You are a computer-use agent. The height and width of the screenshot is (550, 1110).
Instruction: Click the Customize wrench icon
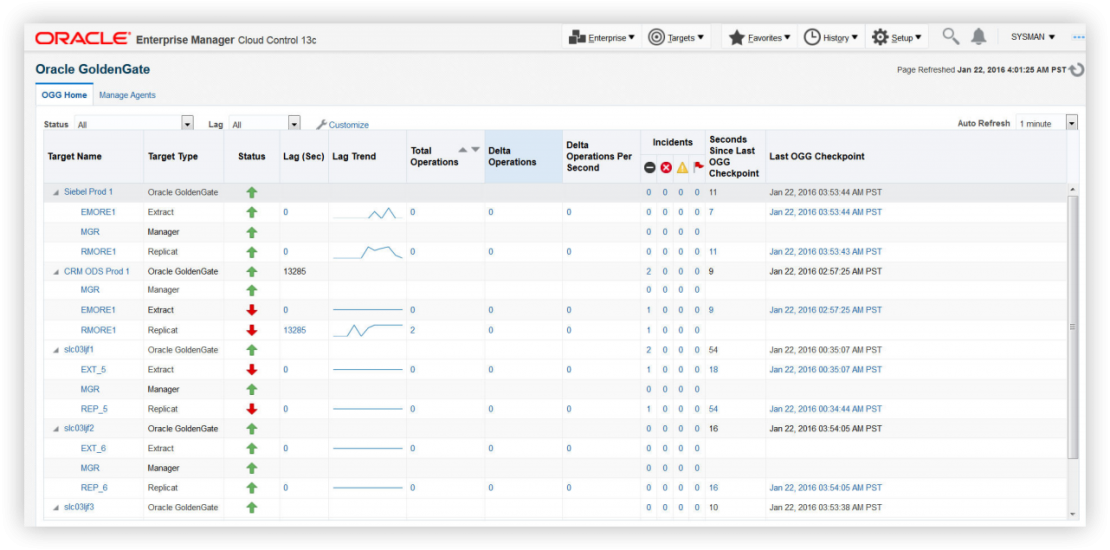coord(322,125)
